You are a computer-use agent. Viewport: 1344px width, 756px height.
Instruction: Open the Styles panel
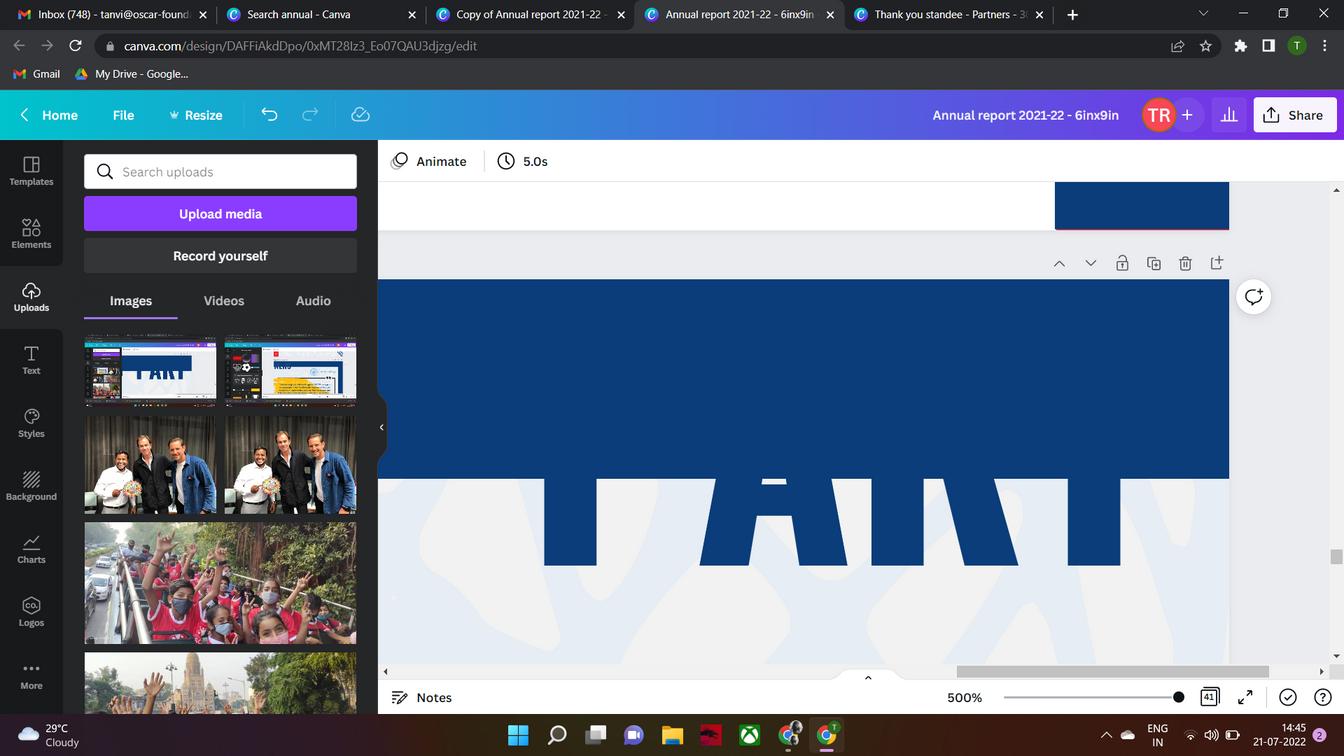31,423
